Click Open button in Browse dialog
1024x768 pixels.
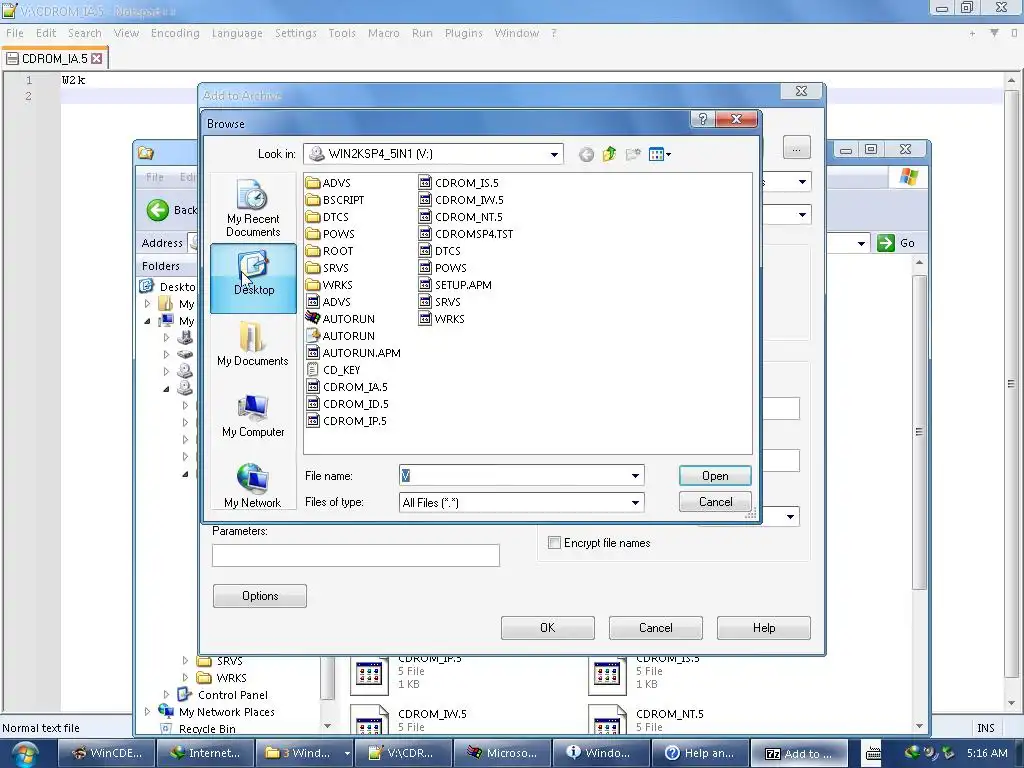715,476
